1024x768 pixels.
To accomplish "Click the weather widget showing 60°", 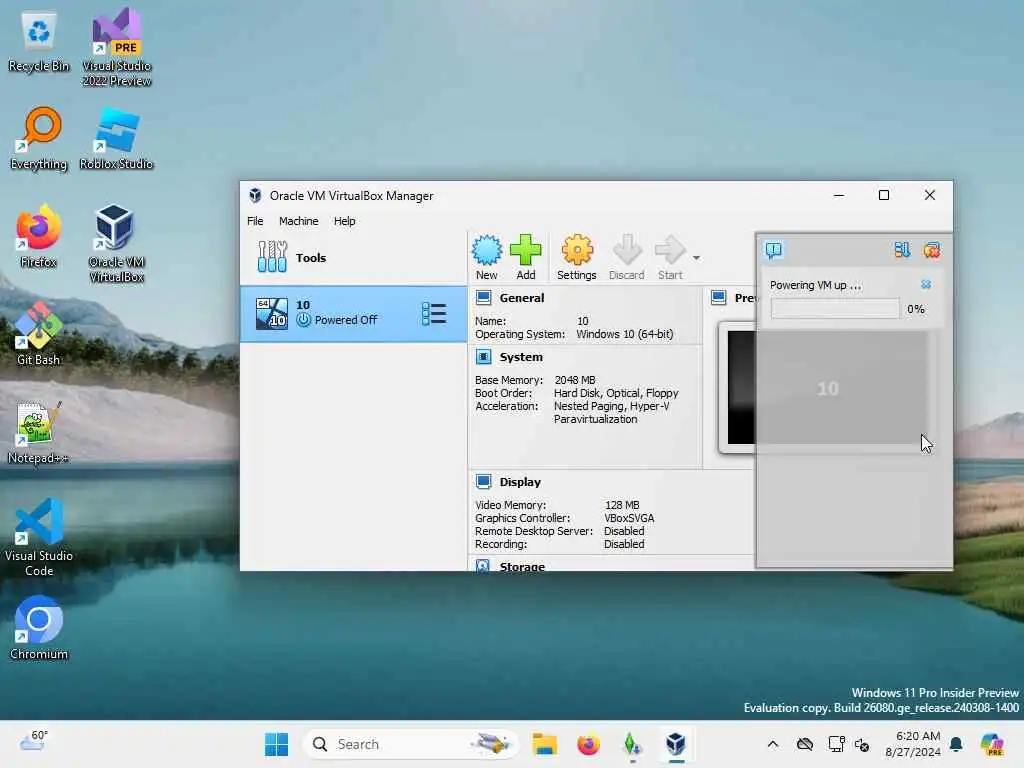I will pyautogui.click(x=34, y=741).
